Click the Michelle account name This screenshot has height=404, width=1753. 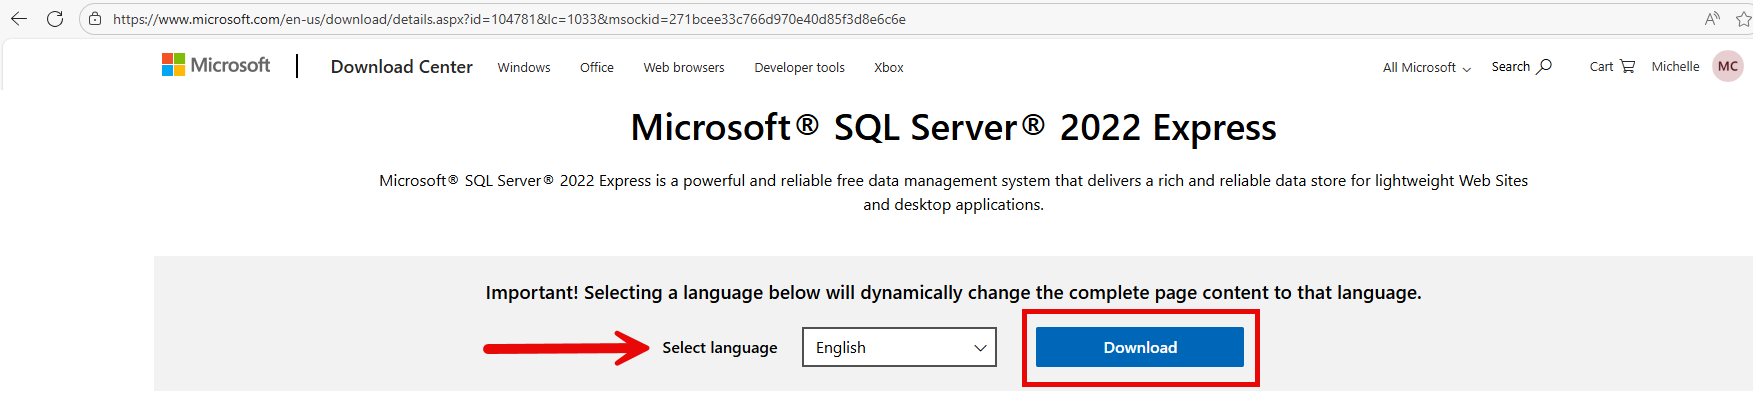pos(1675,66)
